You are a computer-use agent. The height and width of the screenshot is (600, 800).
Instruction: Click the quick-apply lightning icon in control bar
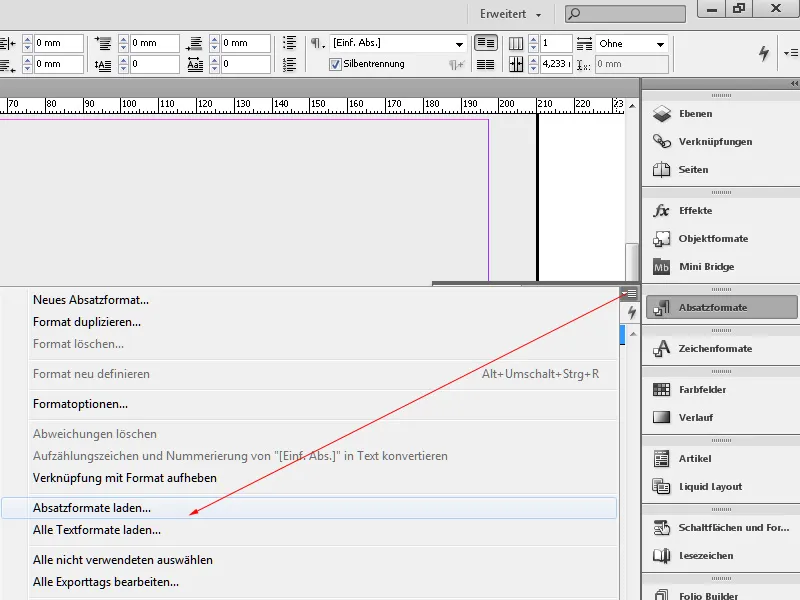(x=763, y=53)
